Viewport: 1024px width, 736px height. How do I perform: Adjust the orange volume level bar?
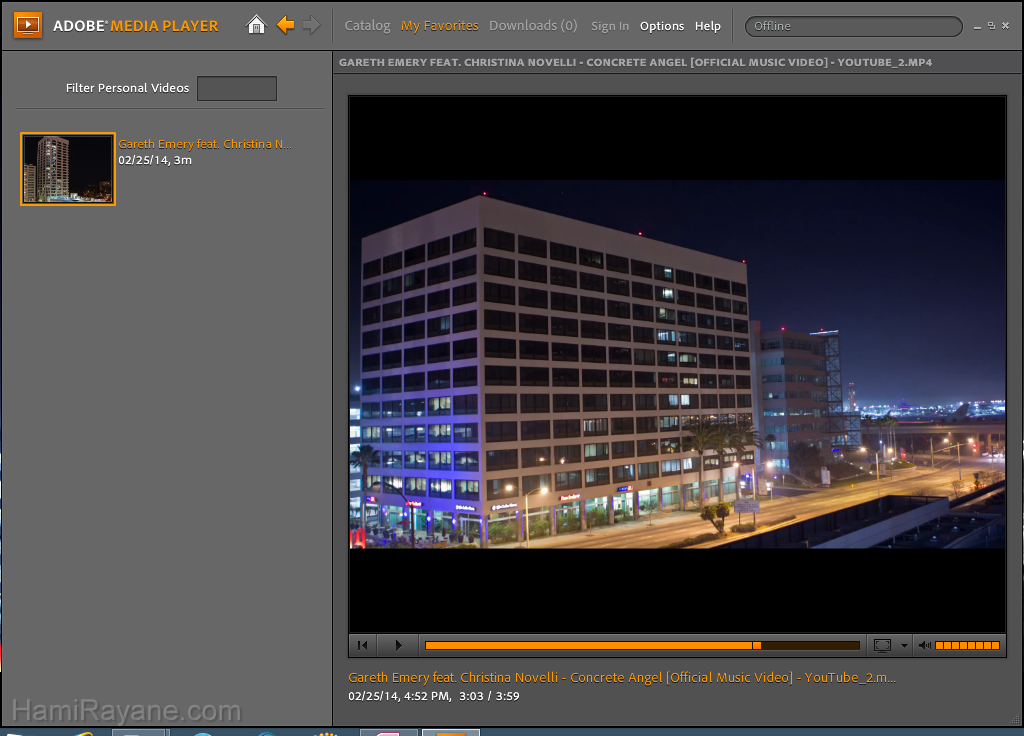[x=967, y=645]
